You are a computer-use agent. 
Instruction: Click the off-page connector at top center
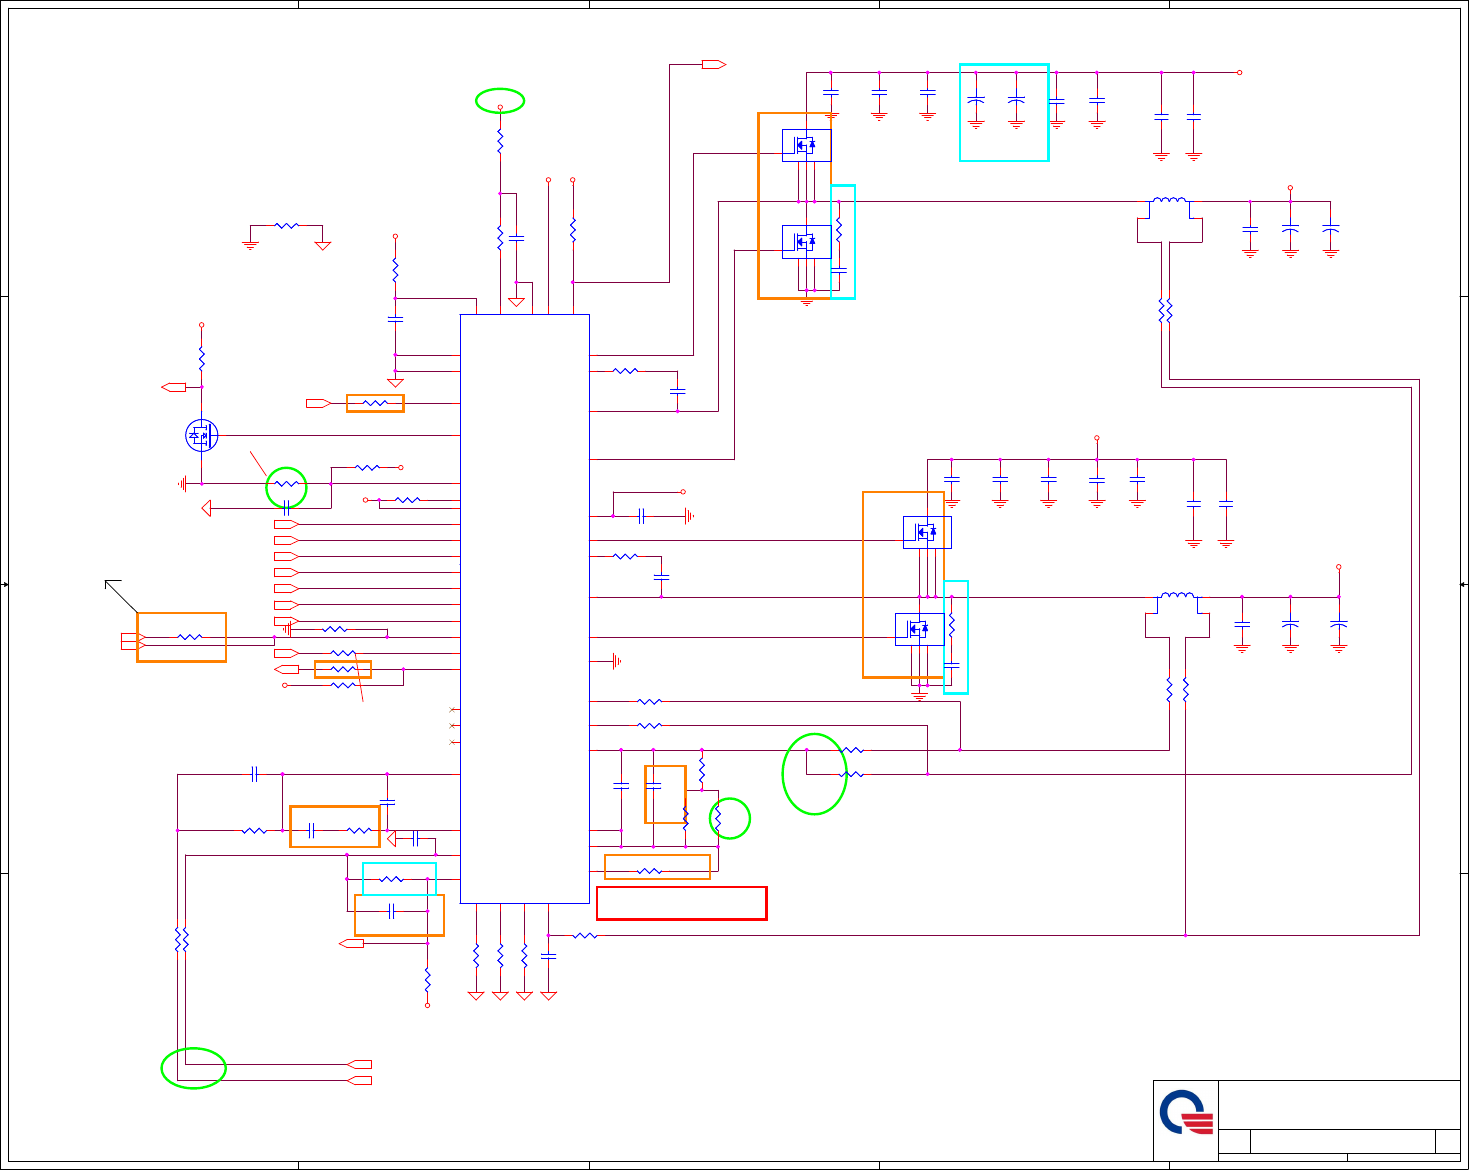point(713,64)
